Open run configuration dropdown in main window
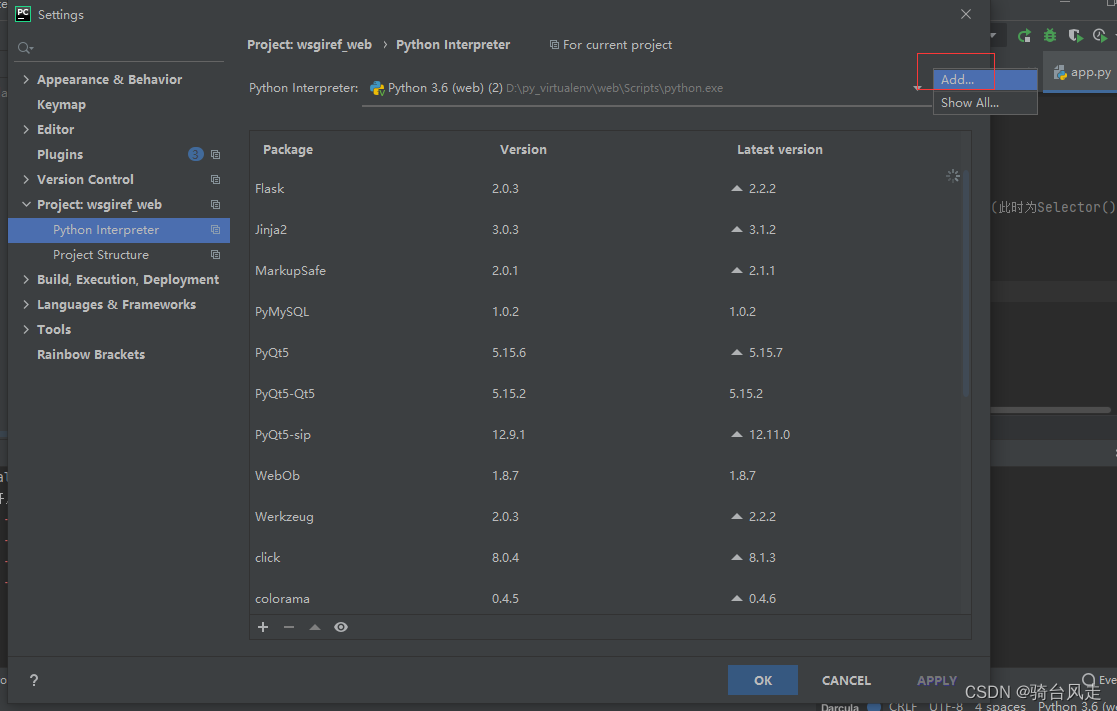Screen dimensions: 1117x711 point(993,36)
